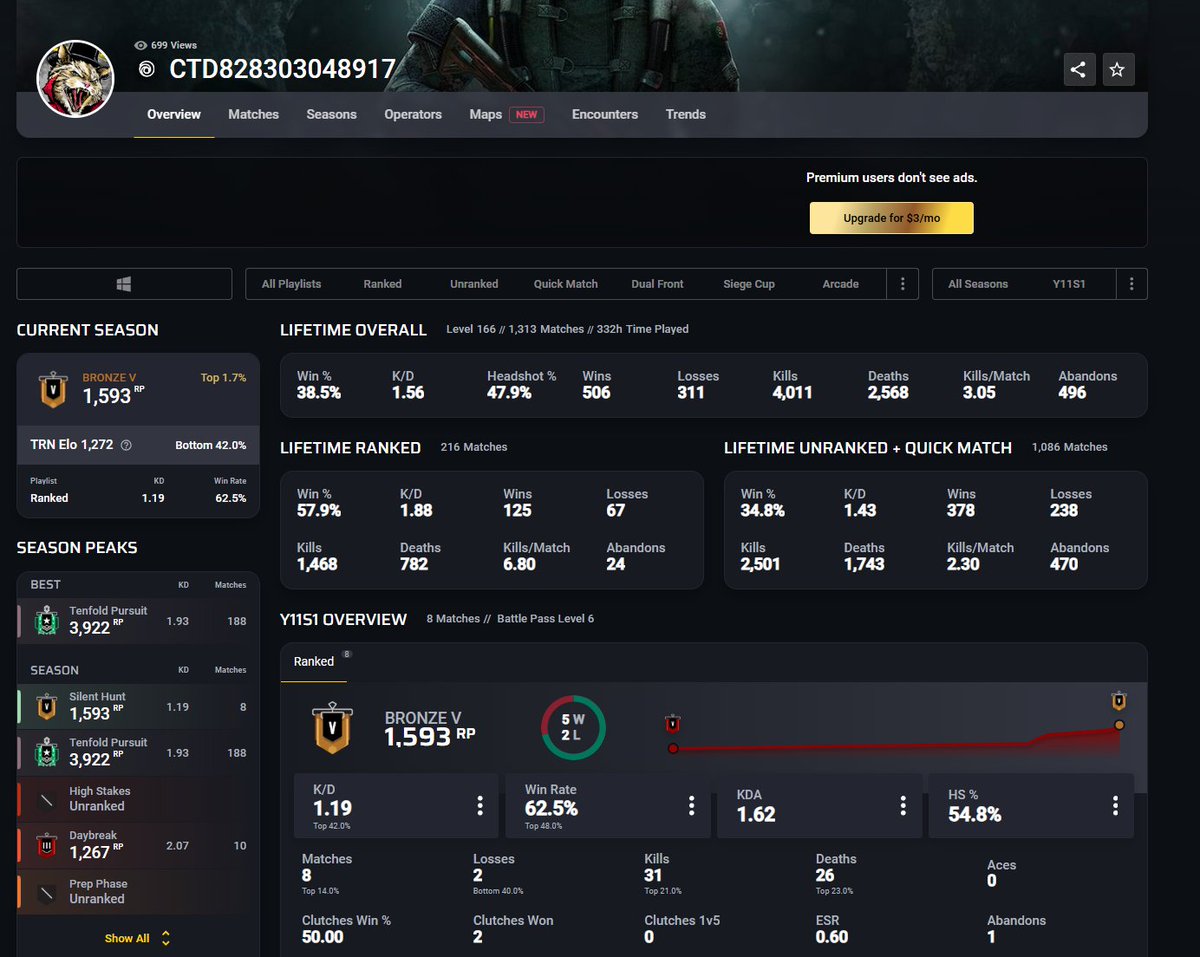Click Tenfold Pursuit icon in SEASON list
This screenshot has width=1200, height=957.
coord(49,752)
